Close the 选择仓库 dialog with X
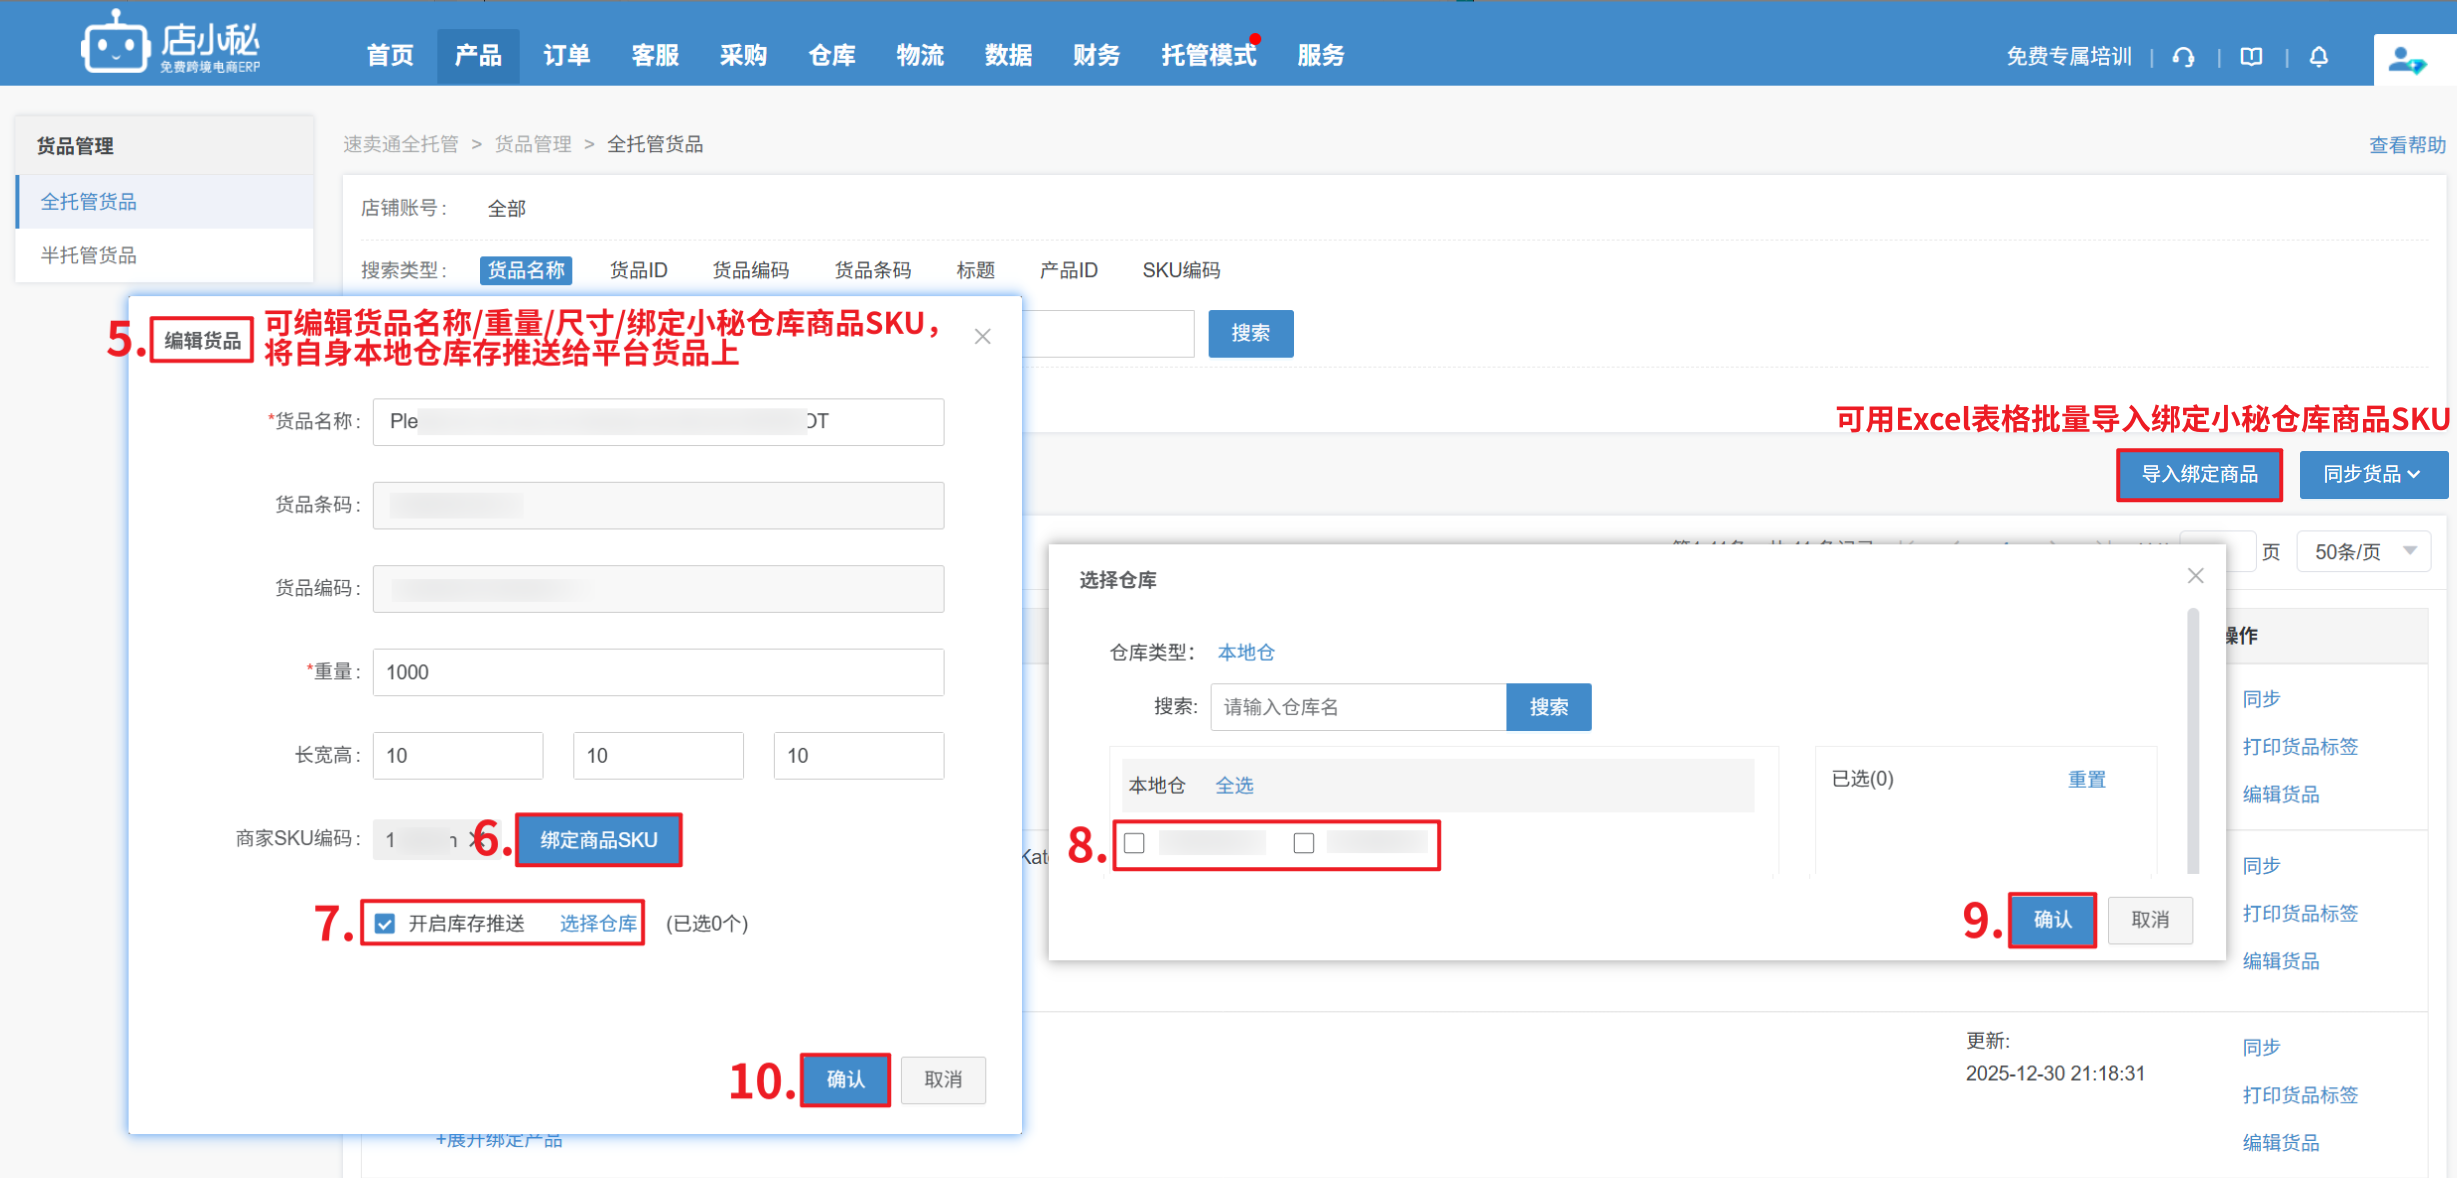 [x=2195, y=576]
